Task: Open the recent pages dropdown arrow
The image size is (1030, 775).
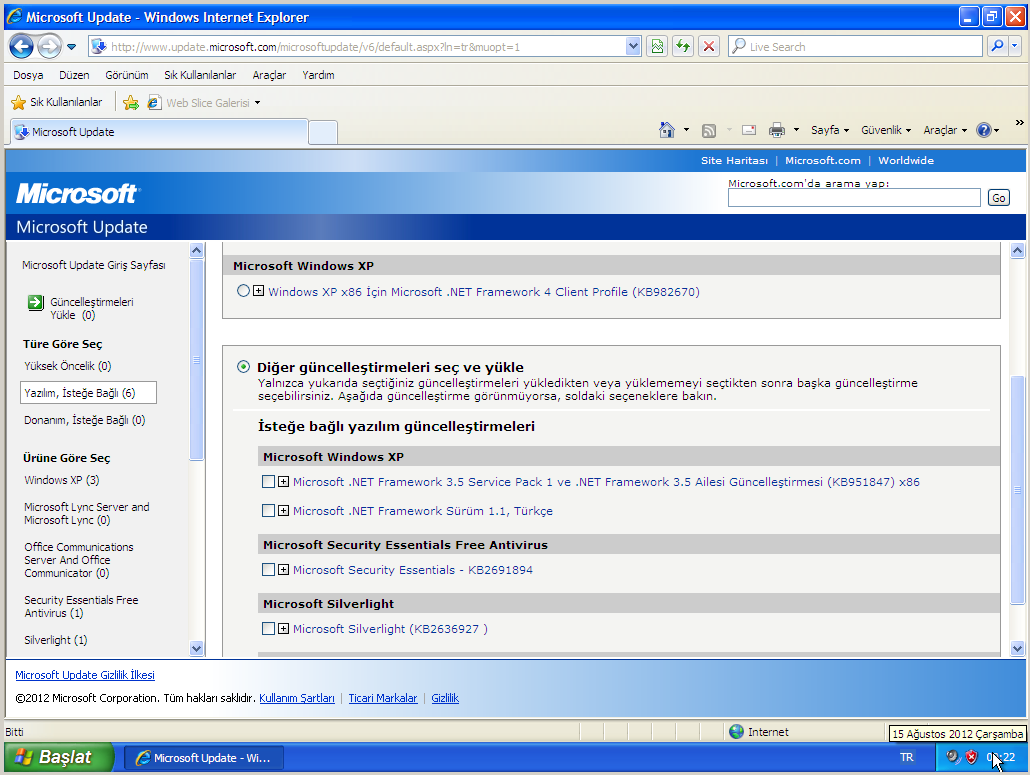Action: 72,47
